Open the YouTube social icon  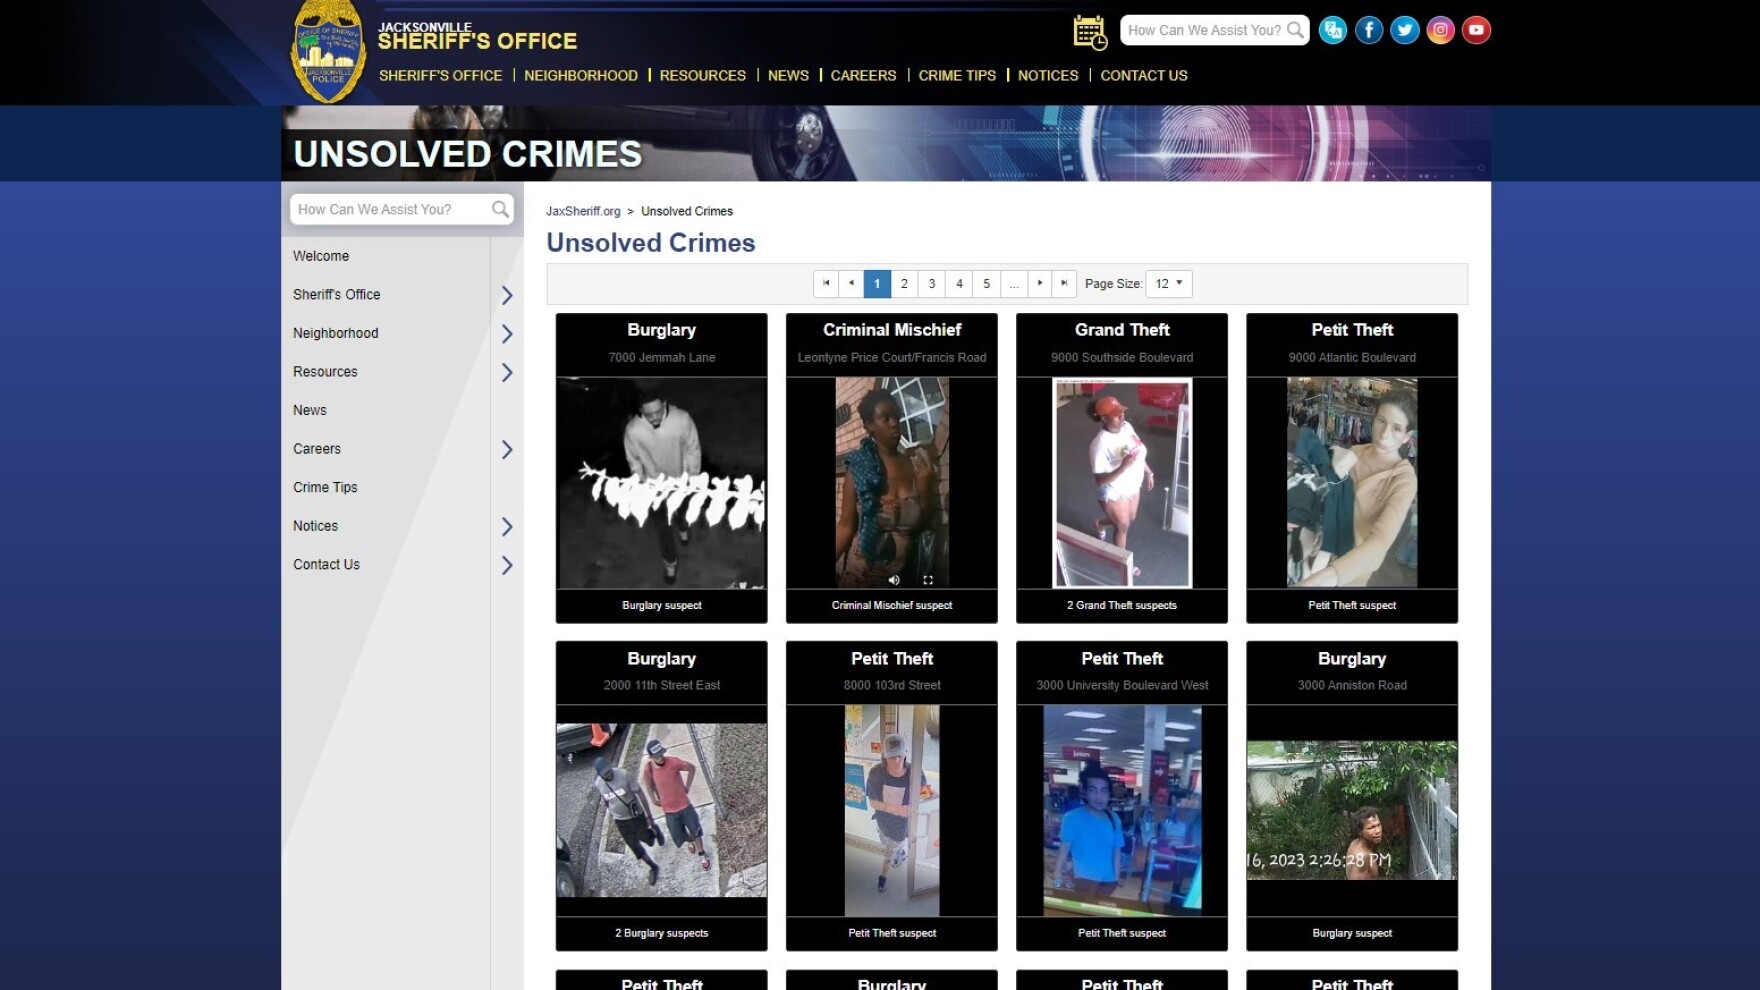1476,30
